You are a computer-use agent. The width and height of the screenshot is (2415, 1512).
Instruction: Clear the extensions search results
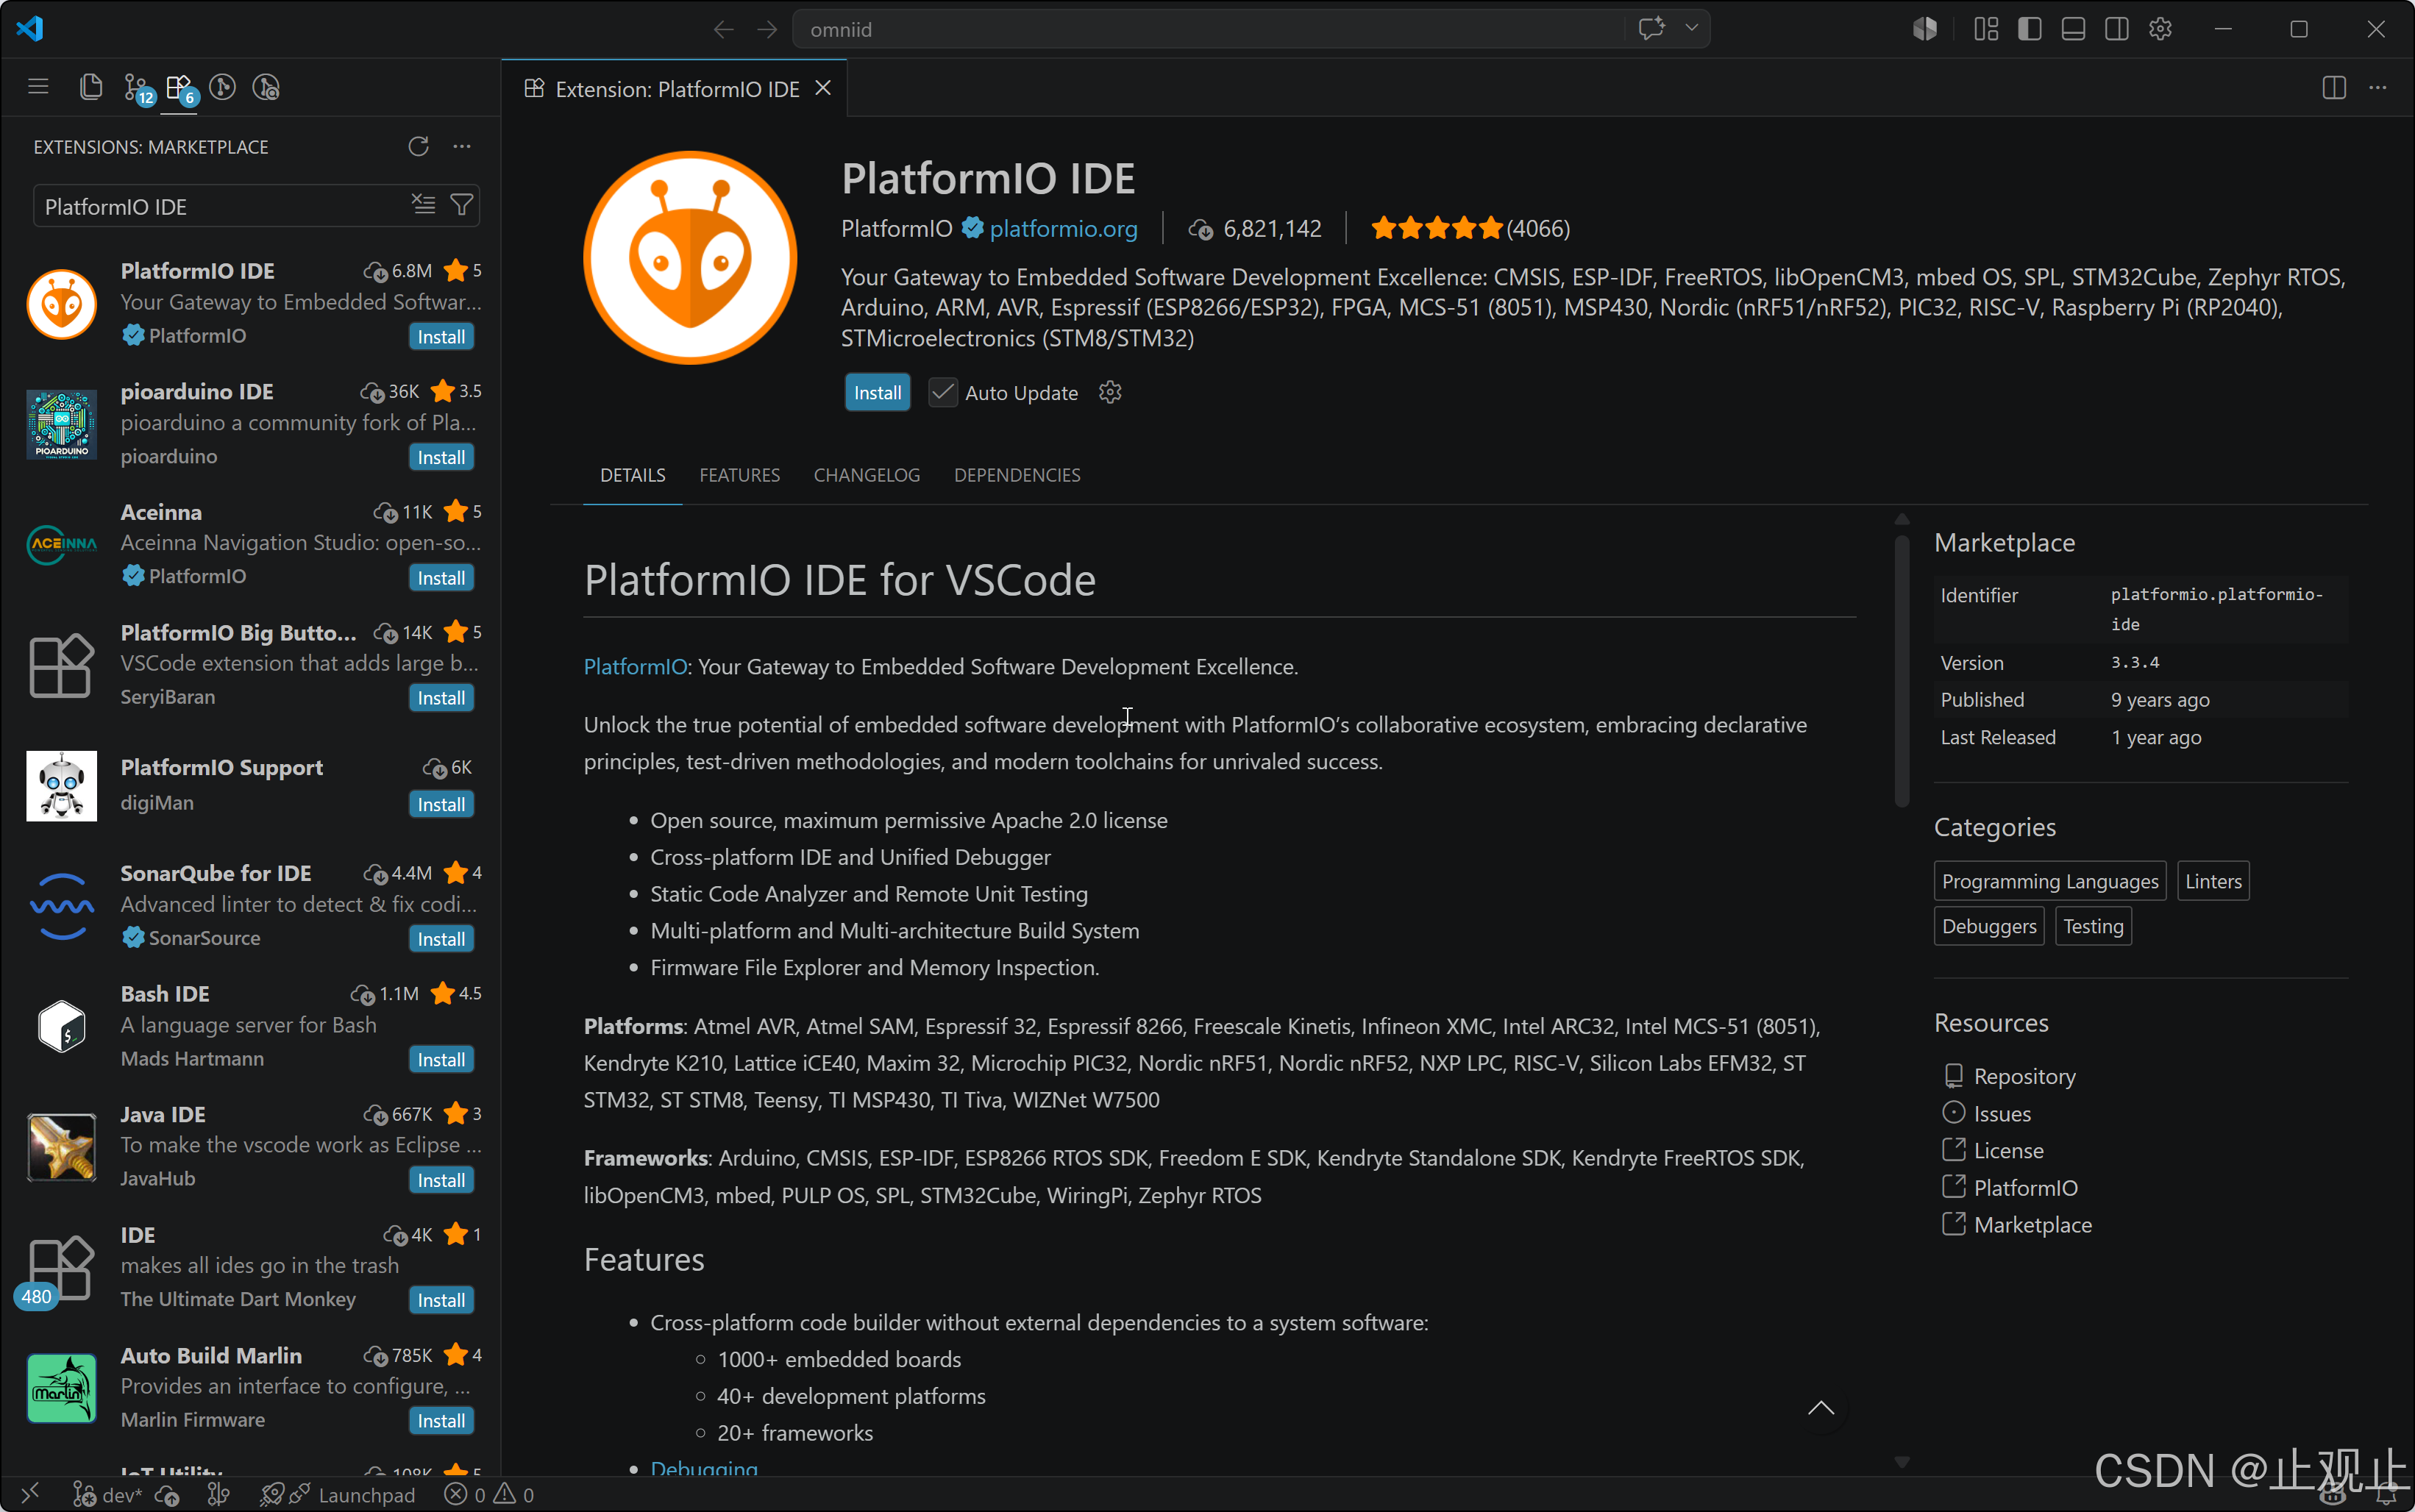(423, 205)
